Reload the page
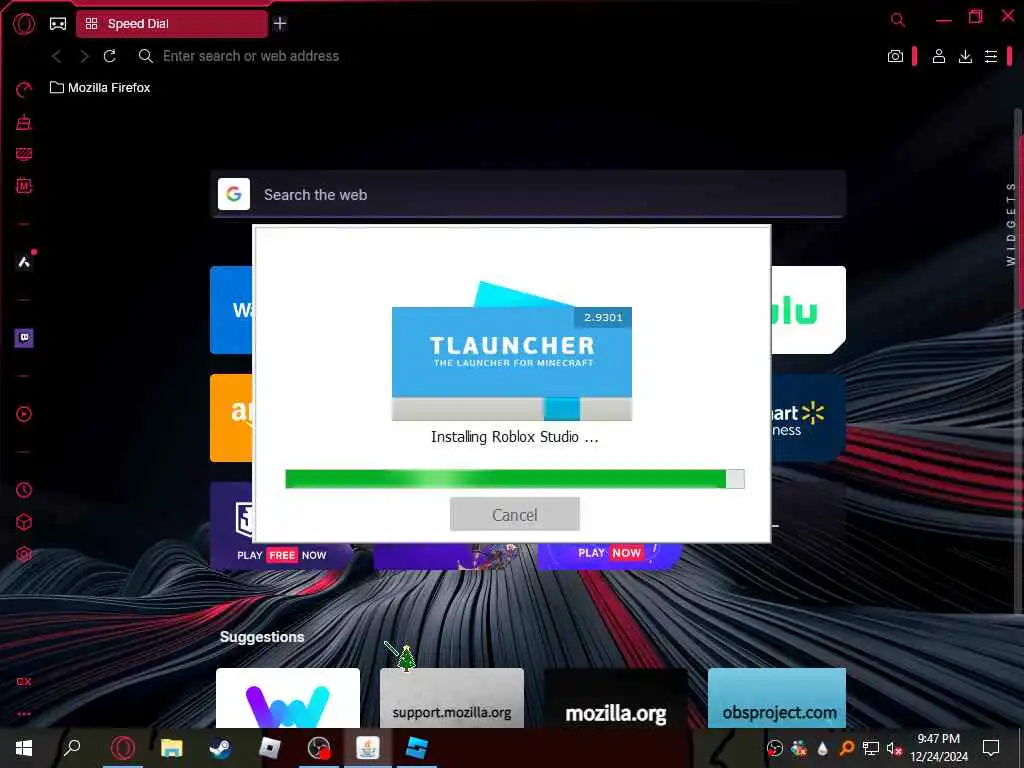The height and width of the screenshot is (768, 1024). coord(110,56)
